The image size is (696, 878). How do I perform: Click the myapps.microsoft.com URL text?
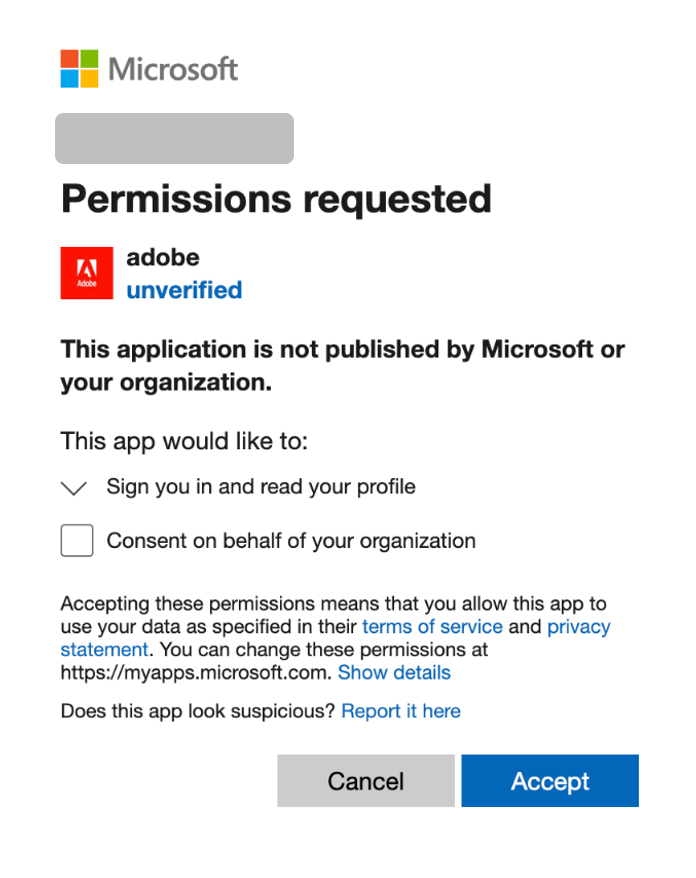195,672
